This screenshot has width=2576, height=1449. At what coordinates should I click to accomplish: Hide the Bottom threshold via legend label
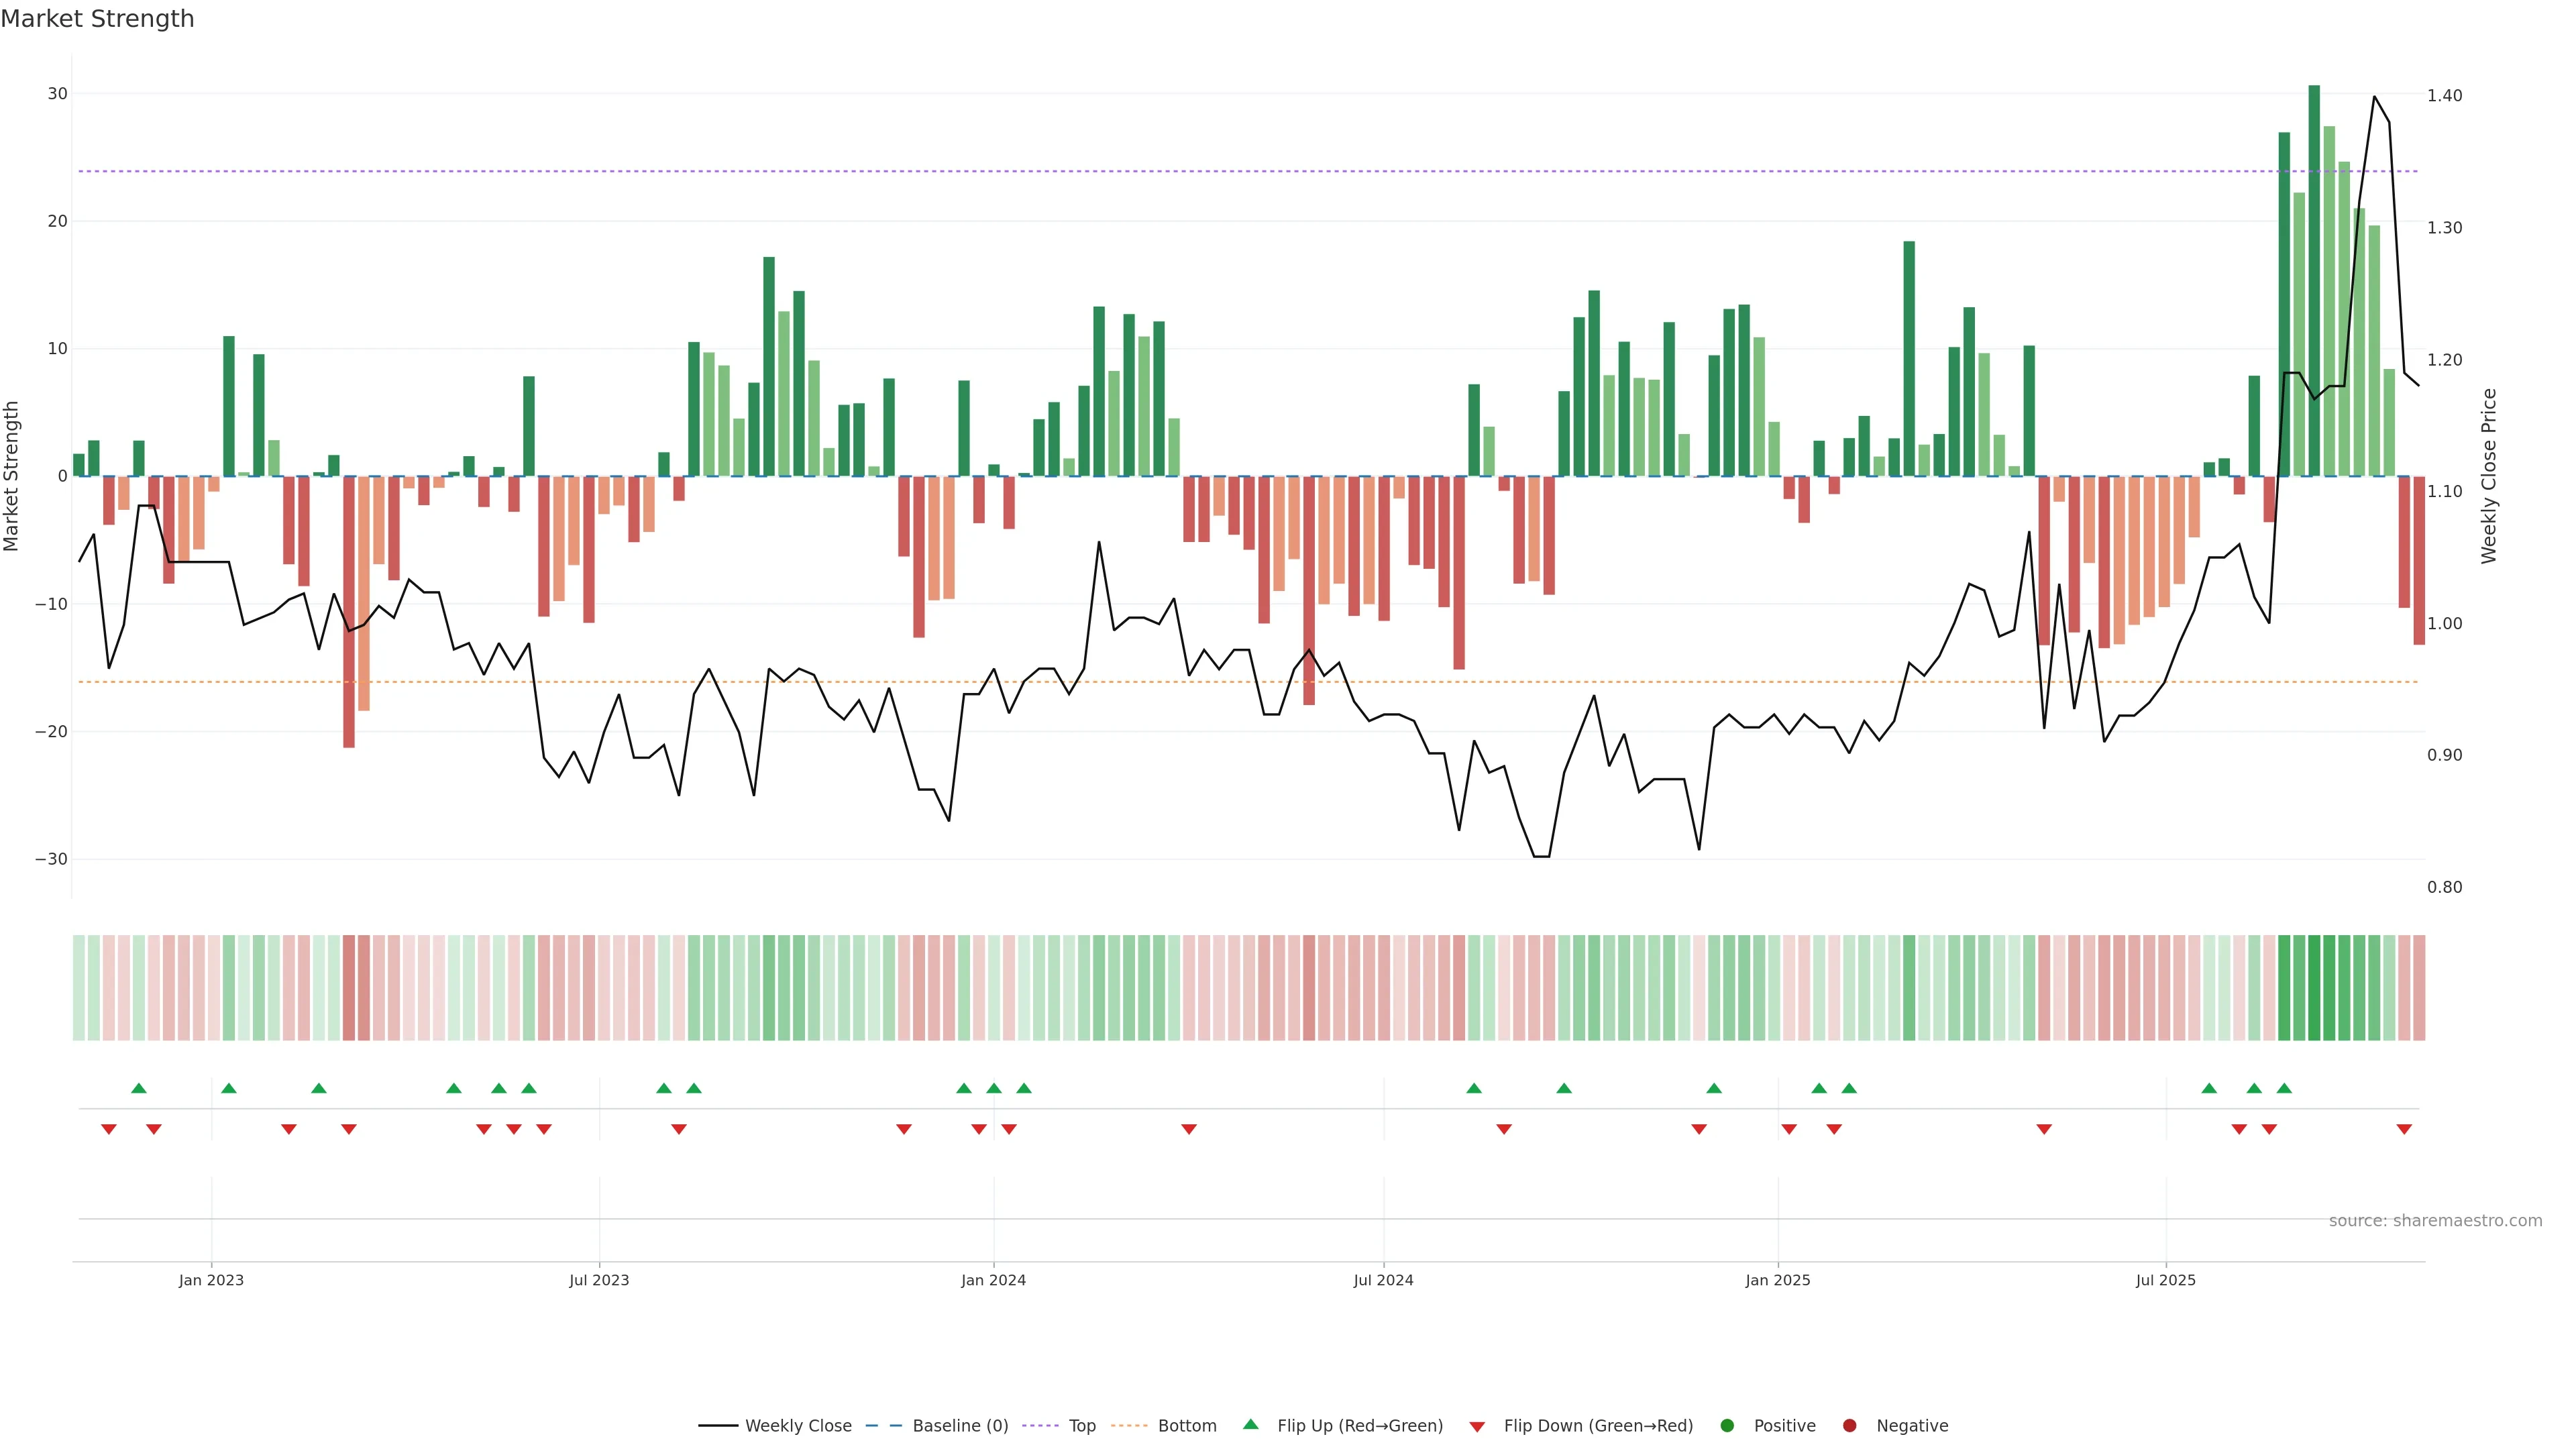coord(1187,1426)
